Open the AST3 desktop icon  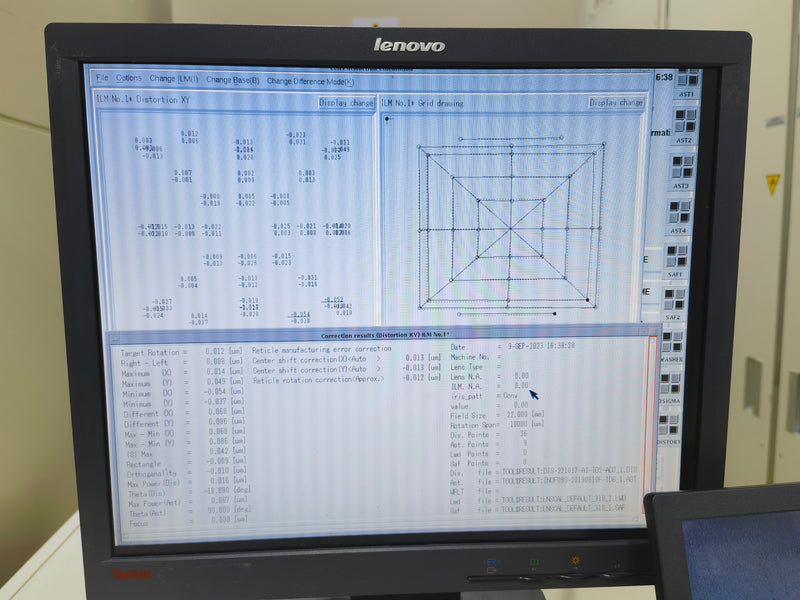[682, 172]
